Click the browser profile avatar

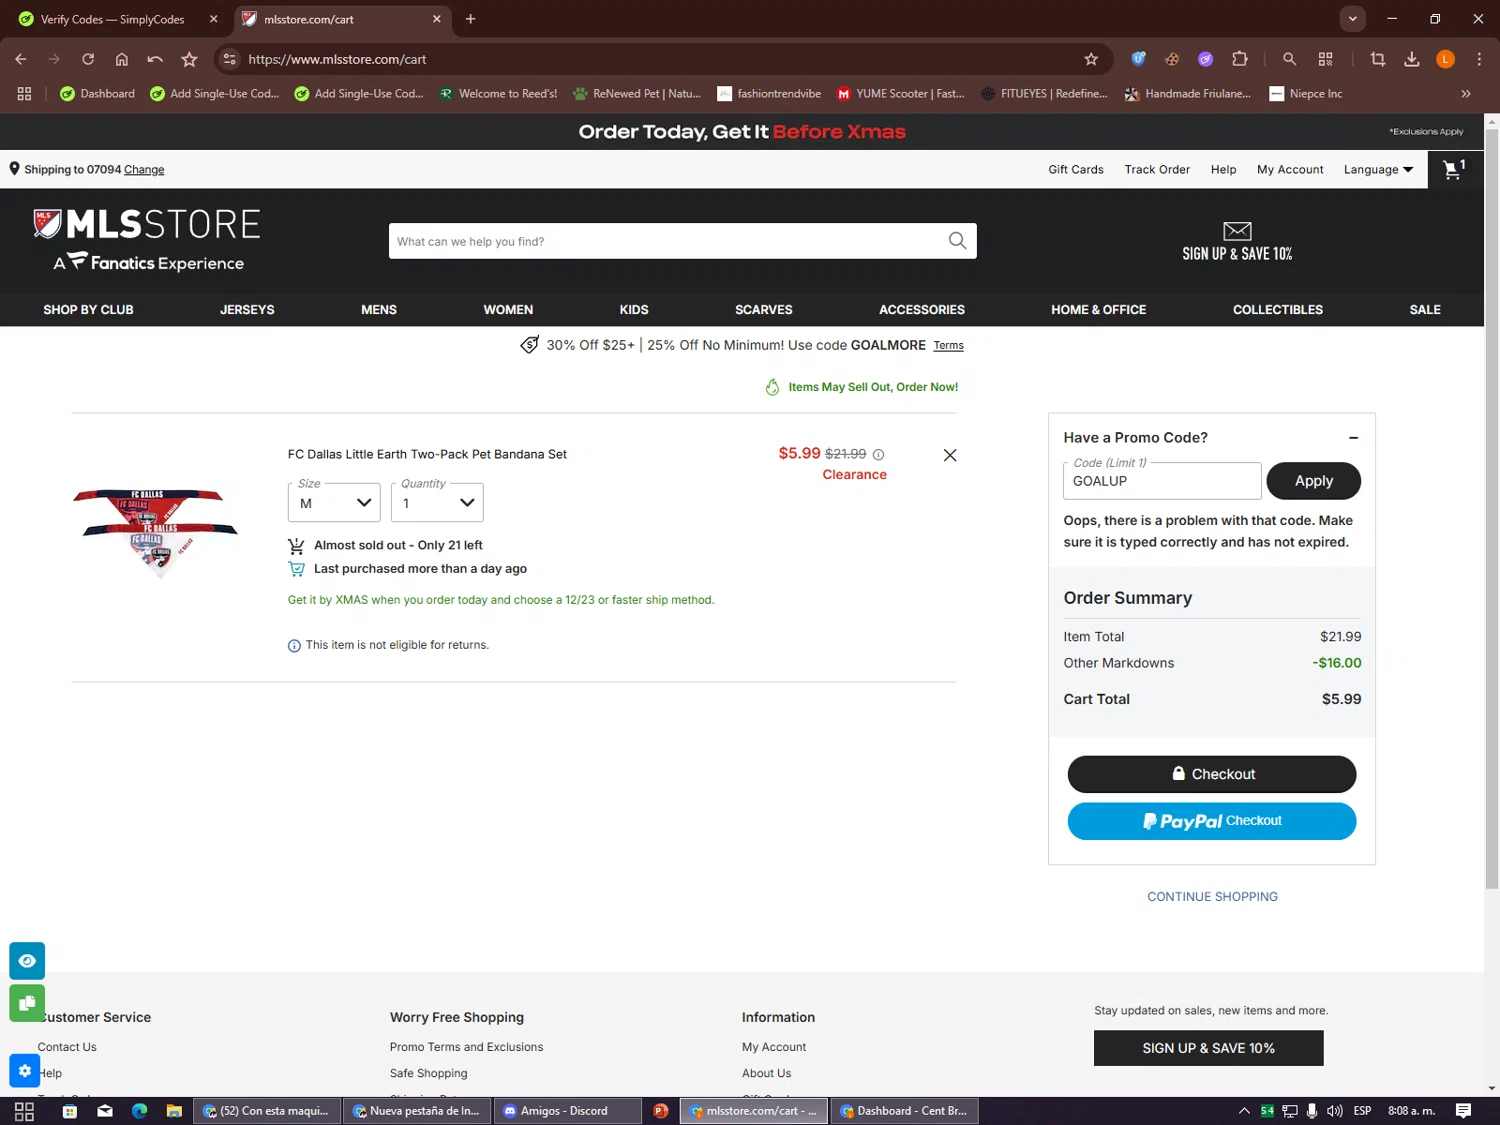click(x=1445, y=59)
